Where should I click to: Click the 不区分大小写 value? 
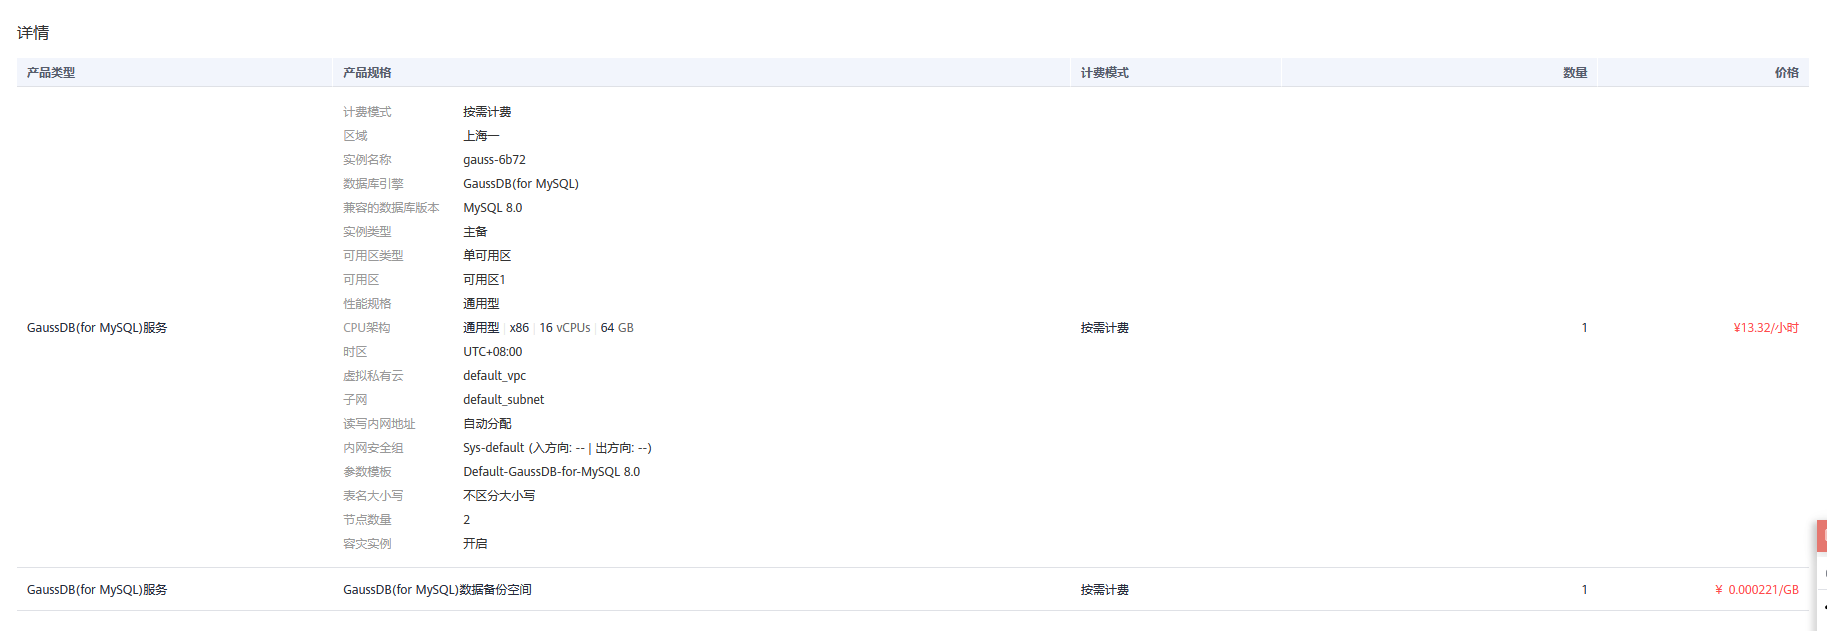[x=499, y=496]
